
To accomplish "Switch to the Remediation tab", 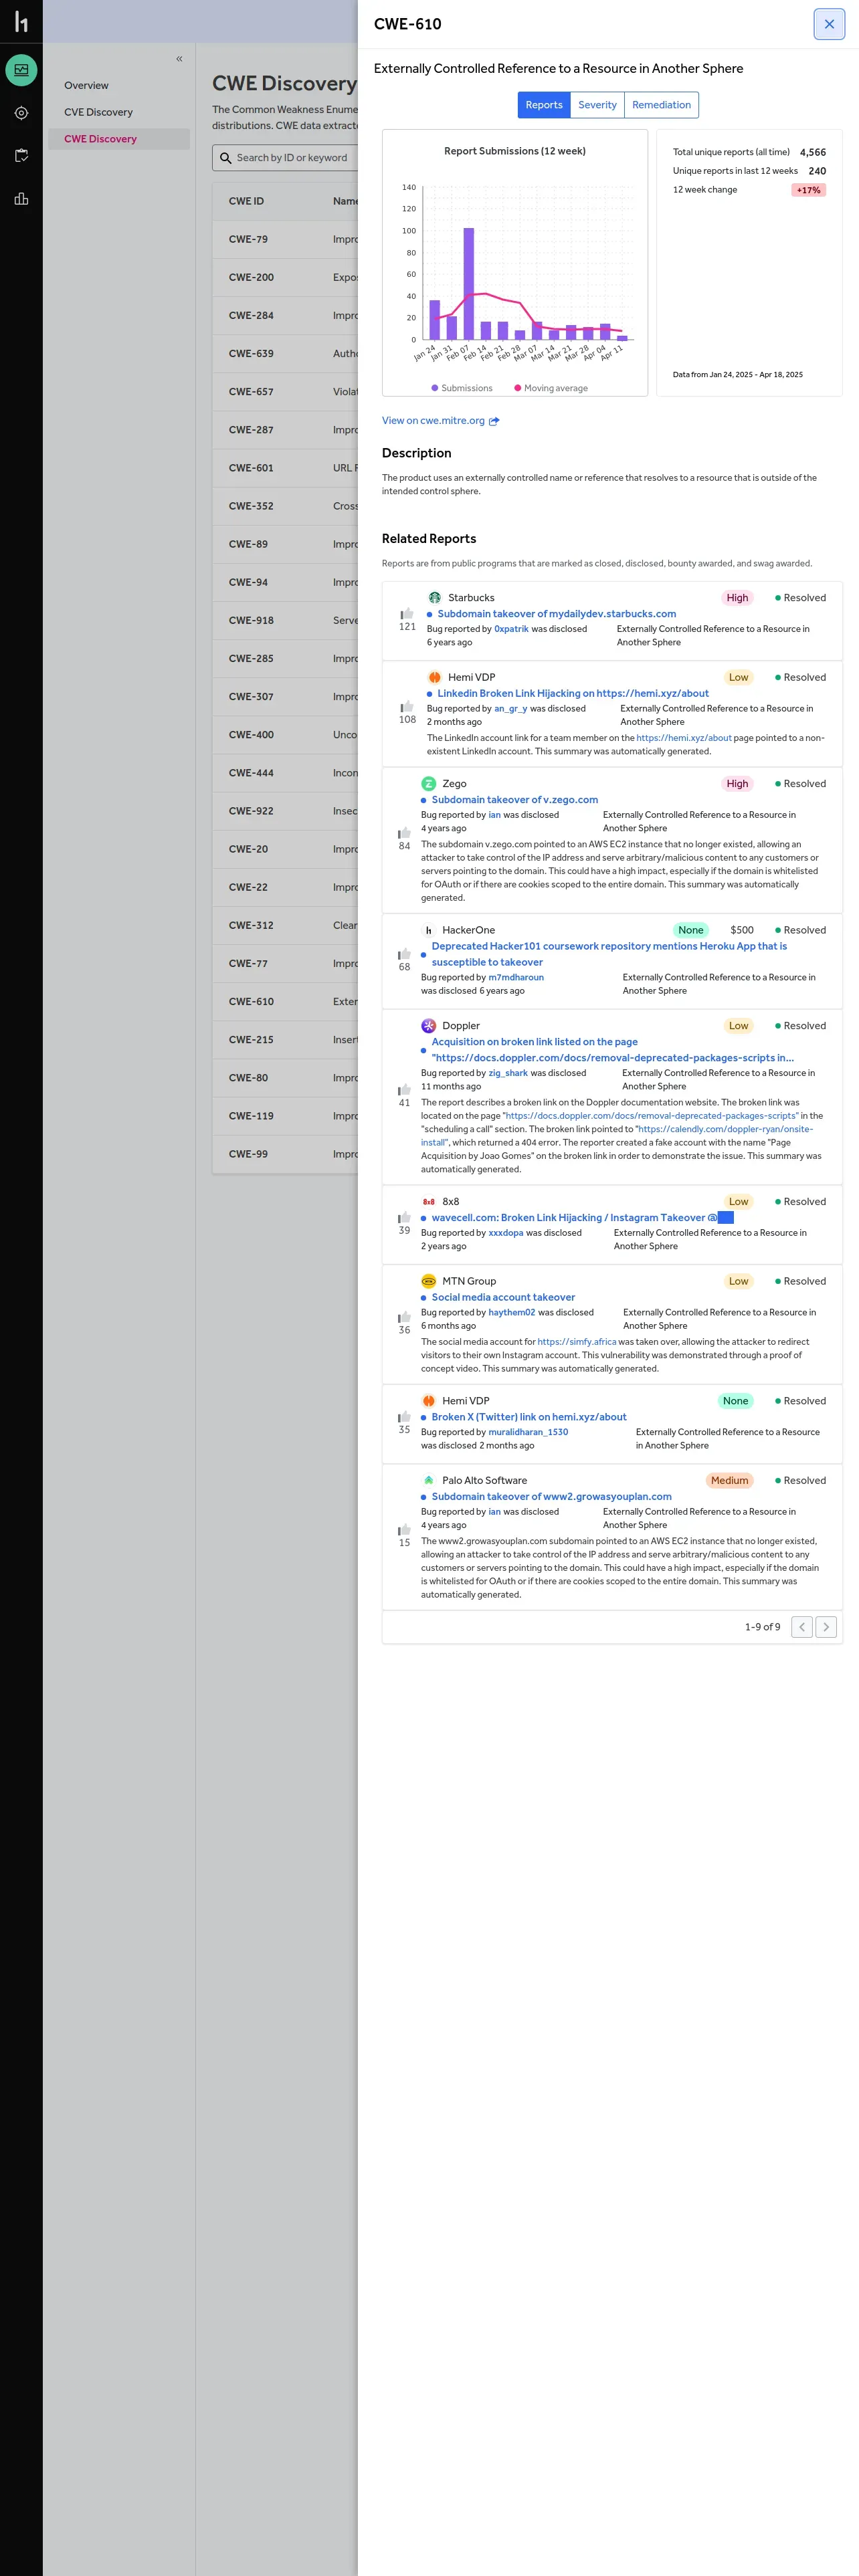I will point(661,105).
